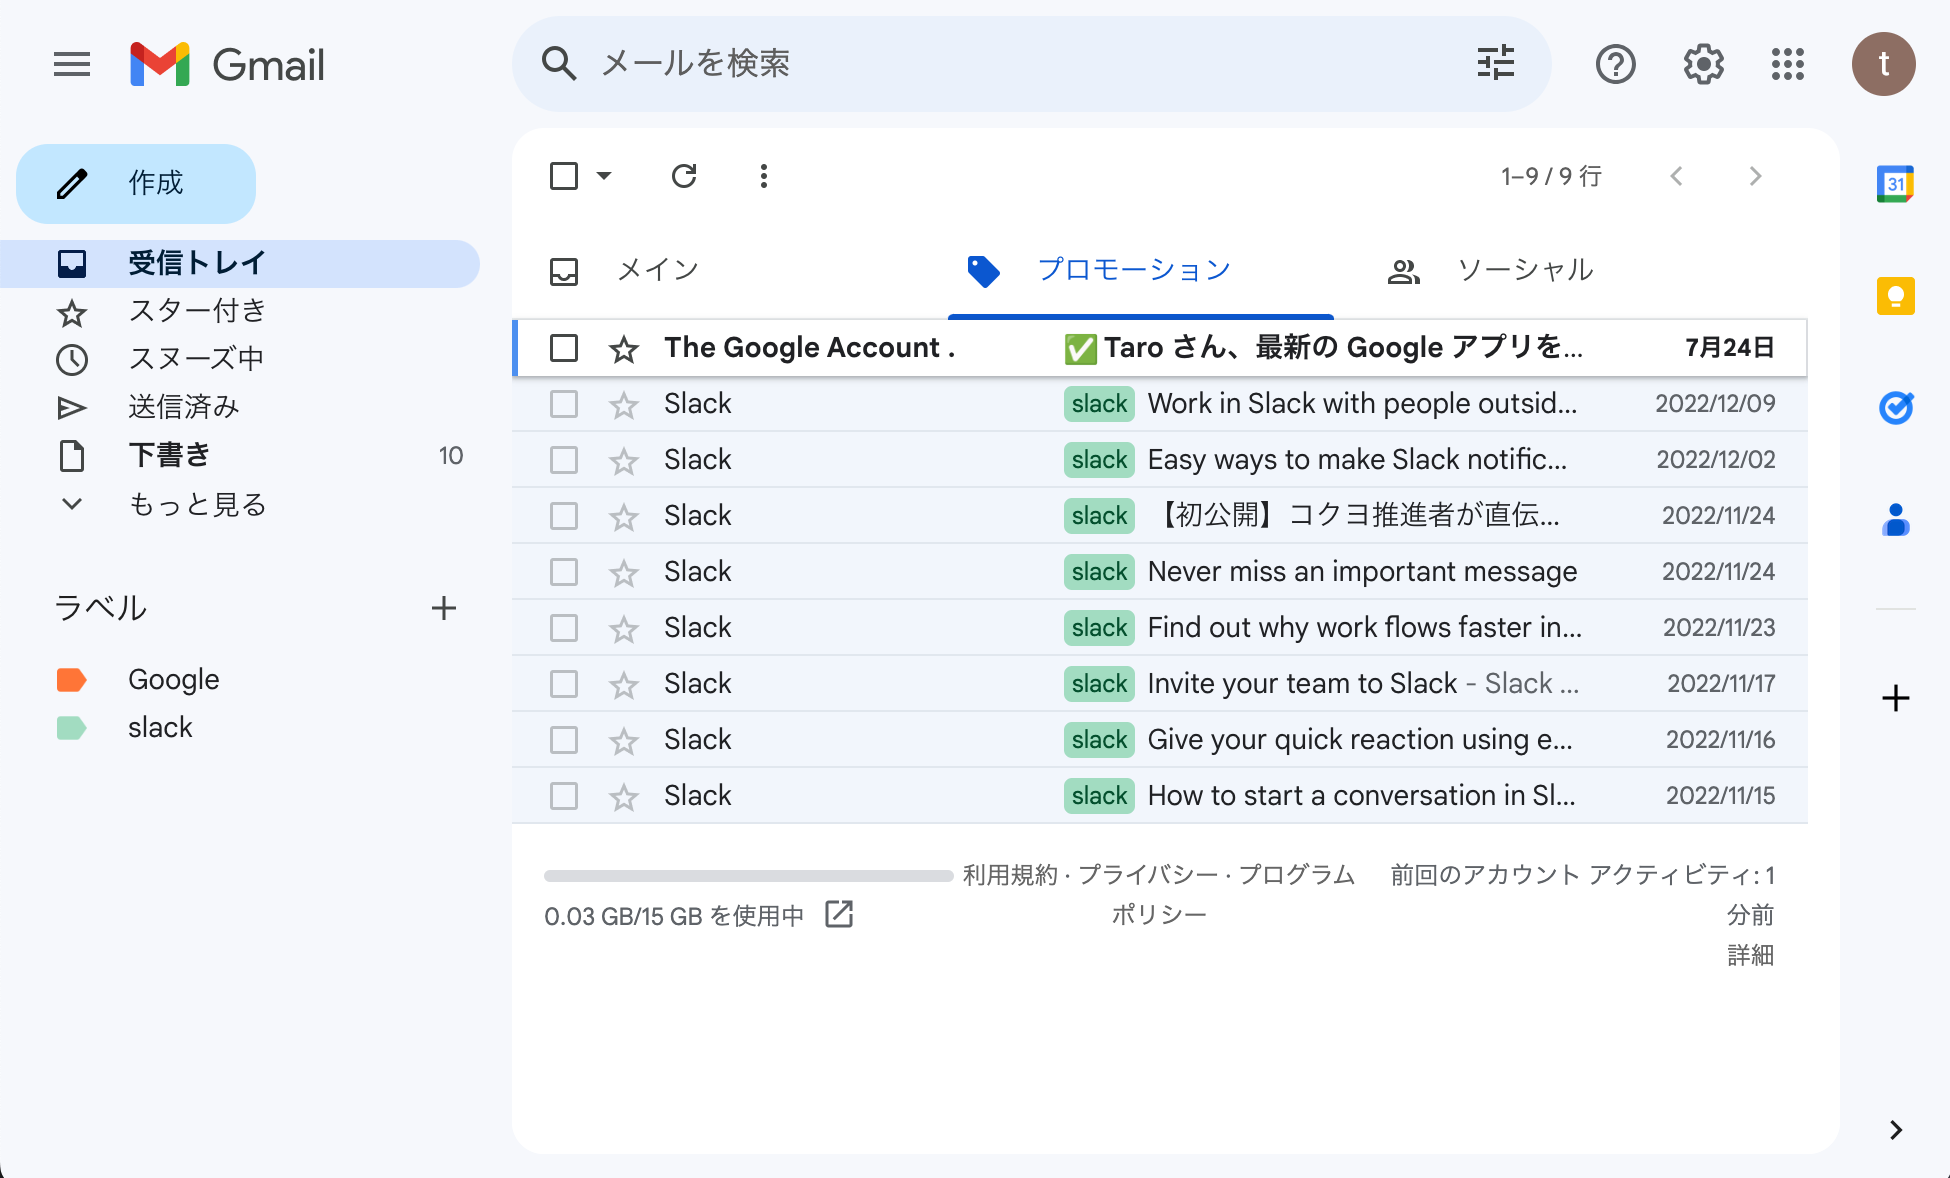Open storage management external link icon
This screenshot has height=1178, width=1950.
pos(839,914)
